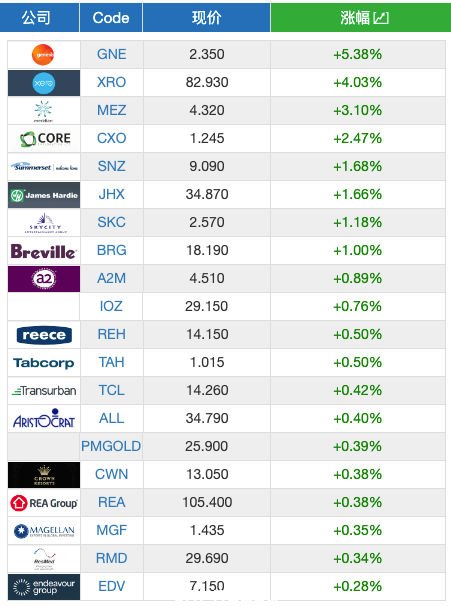Sort by the 现价 column header
The image size is (451, 606).
[x=206, y=18]
